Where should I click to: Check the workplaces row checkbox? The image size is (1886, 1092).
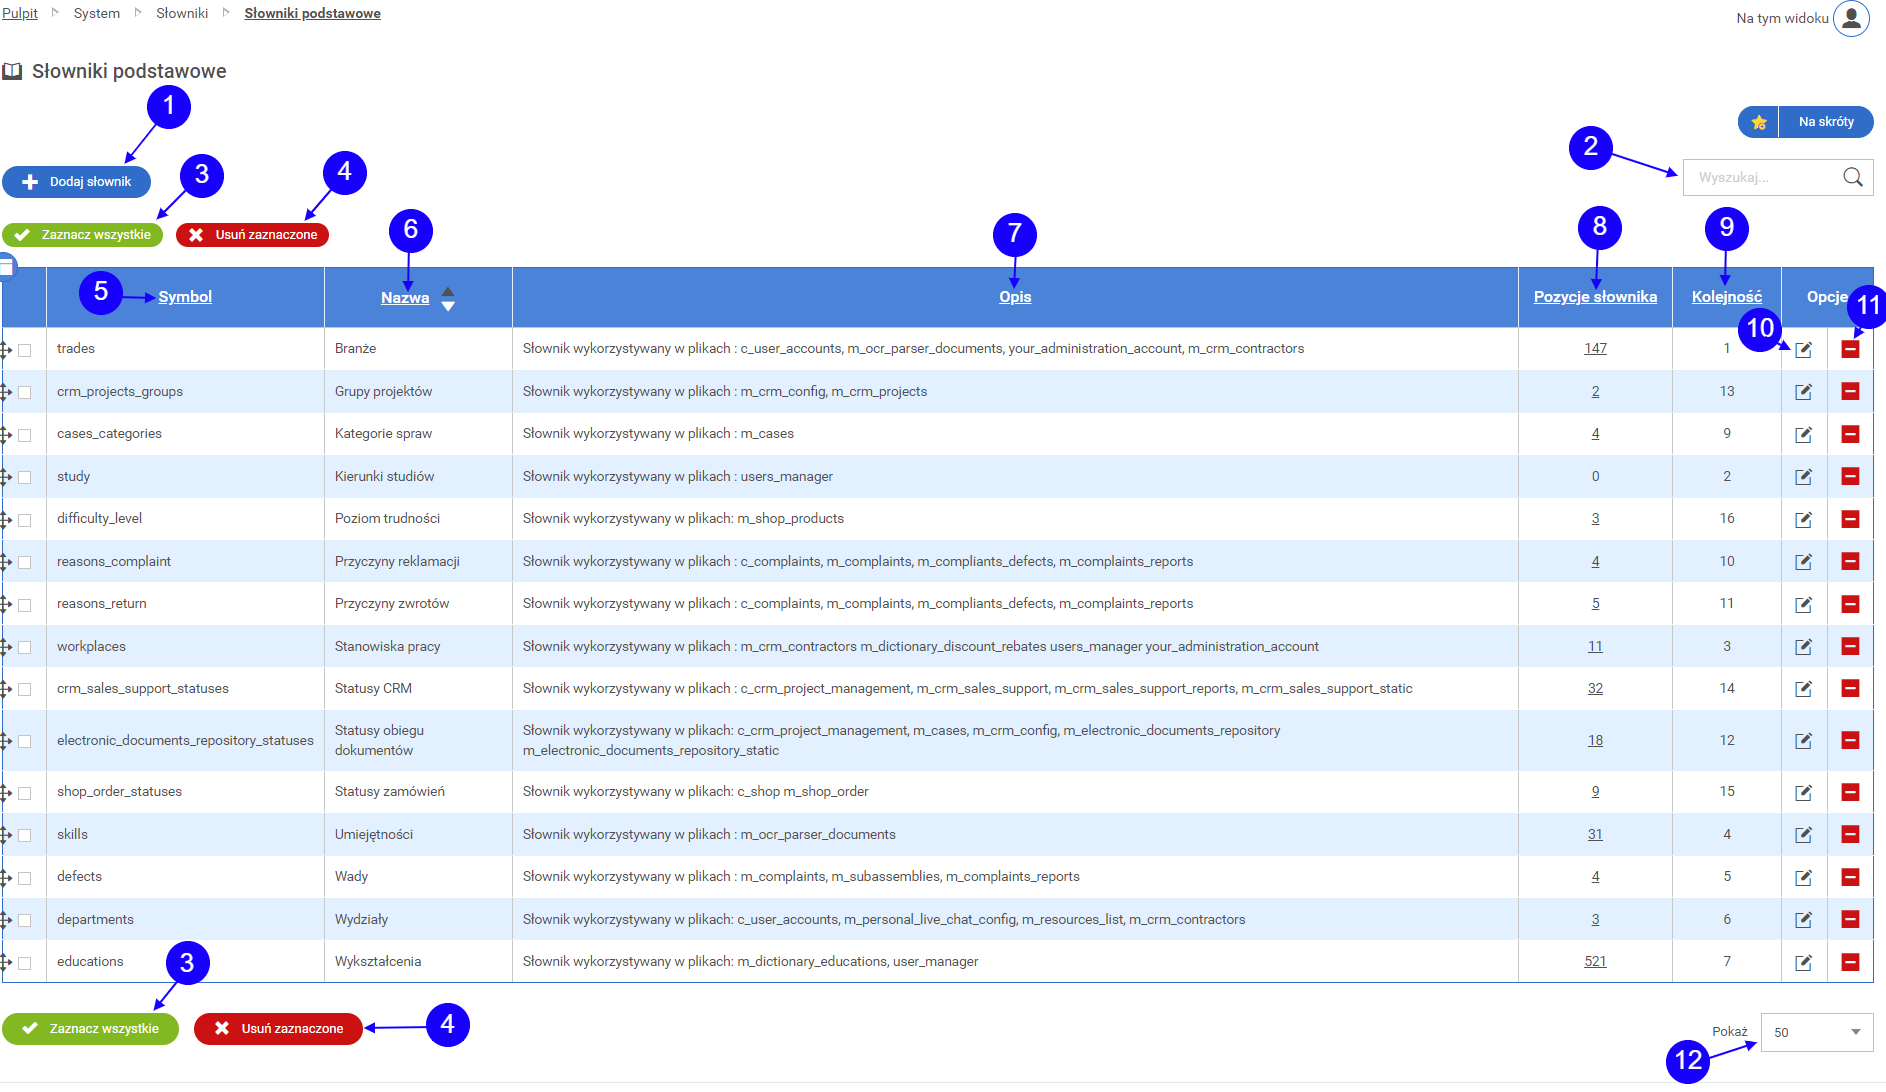(25, 647)
